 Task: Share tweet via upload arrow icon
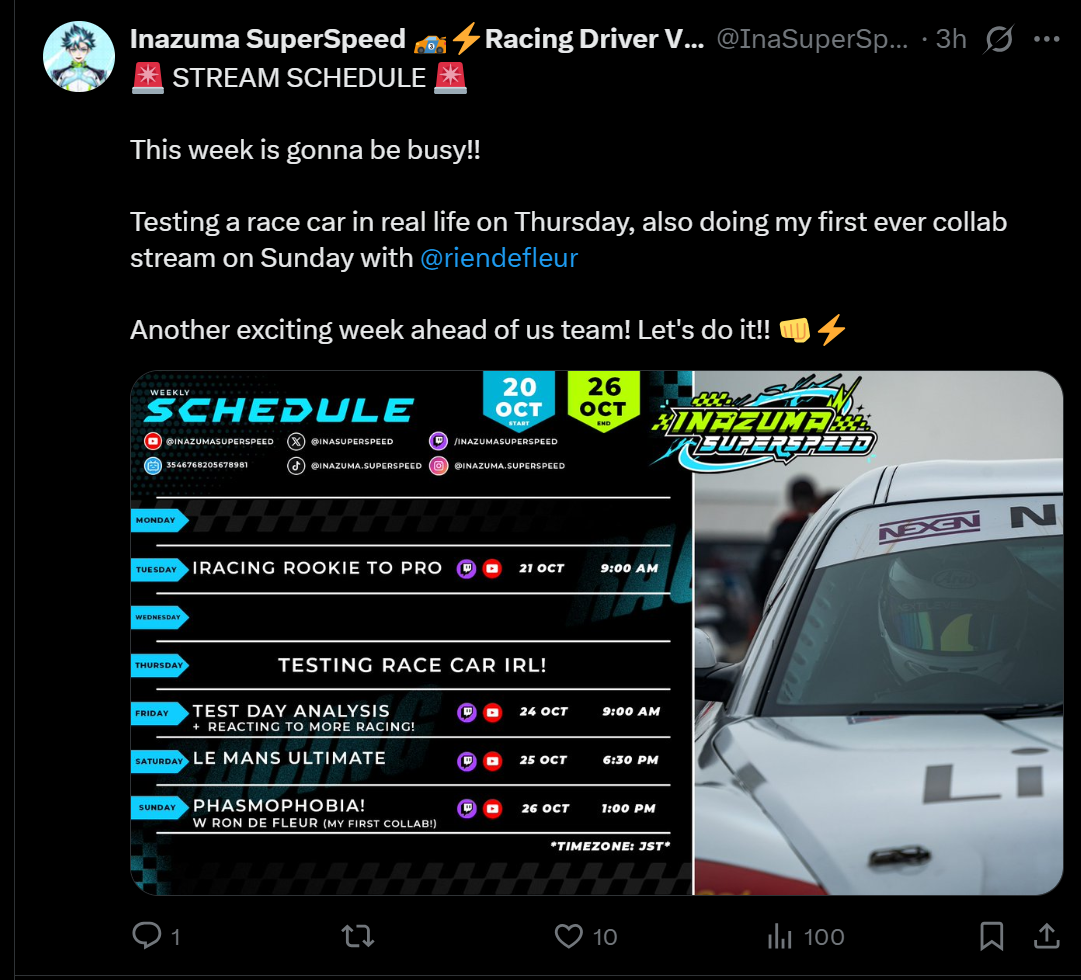pos(1047,936)
